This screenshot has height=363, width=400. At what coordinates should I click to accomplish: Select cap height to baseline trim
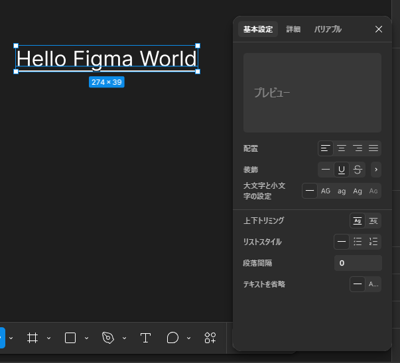coord(373,221)
